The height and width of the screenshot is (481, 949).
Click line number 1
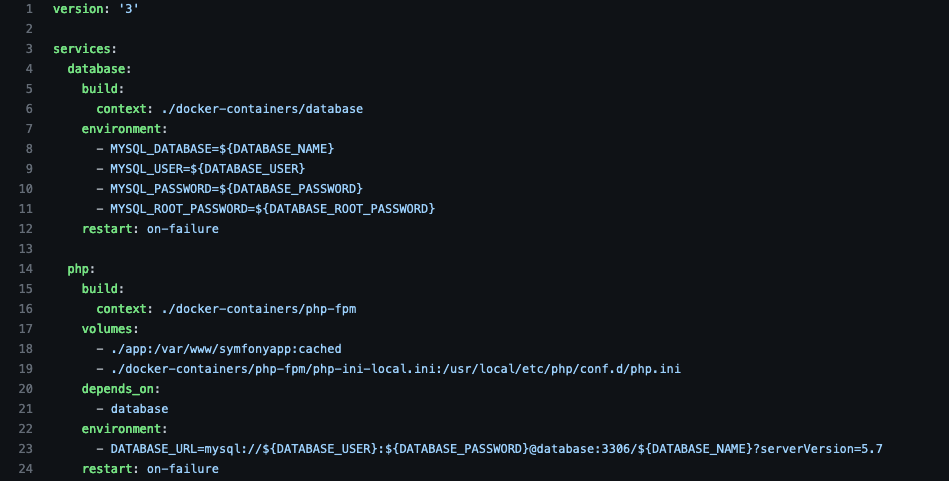click(29, 8)
